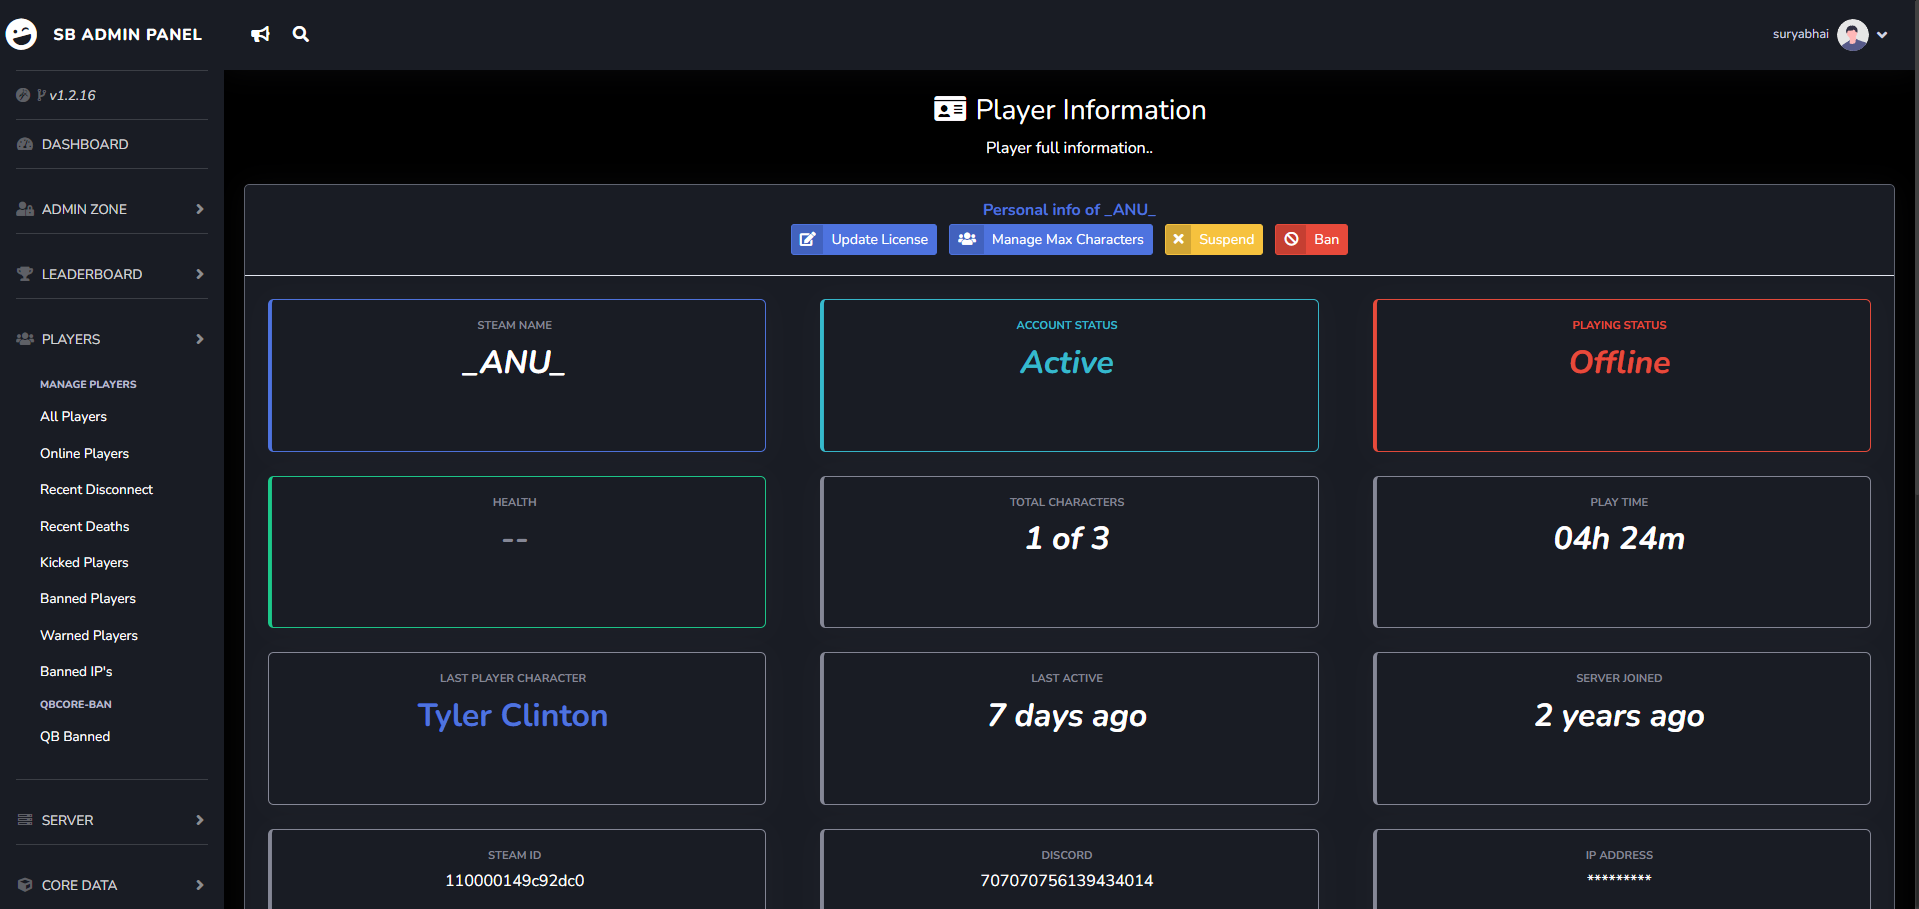Open user dropdown arrow beside avatar
The image size is (1919, 909).
click(1882, 35)
